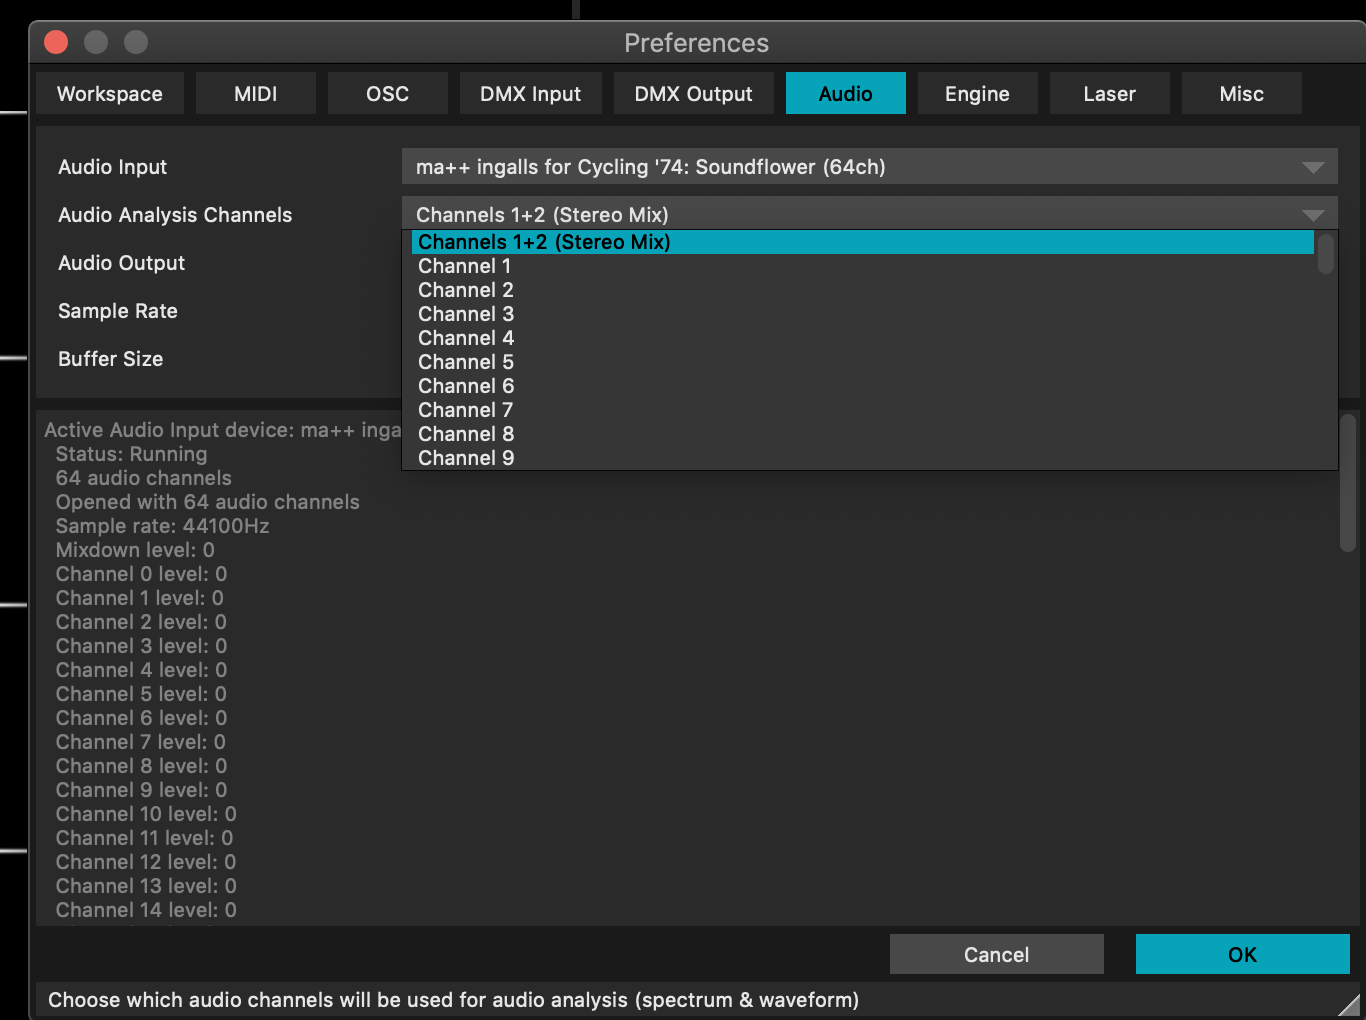This screenshot has height=1020, width=1366.
Task: Click the Cancel button
Action: 996,954
